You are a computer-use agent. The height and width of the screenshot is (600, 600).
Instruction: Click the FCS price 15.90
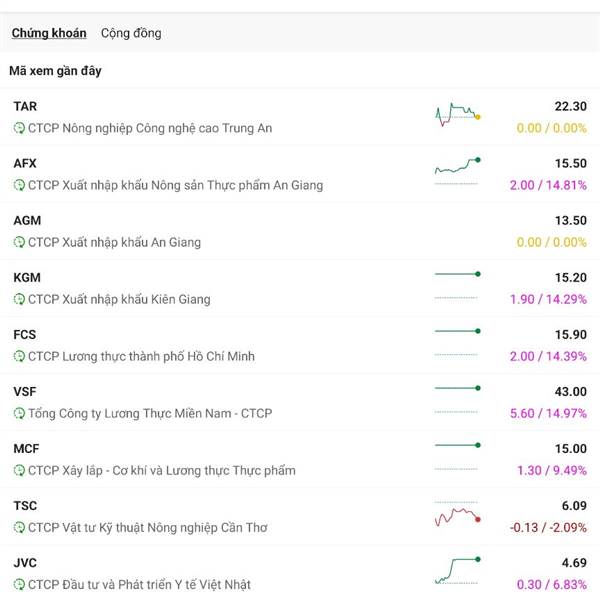571,334
